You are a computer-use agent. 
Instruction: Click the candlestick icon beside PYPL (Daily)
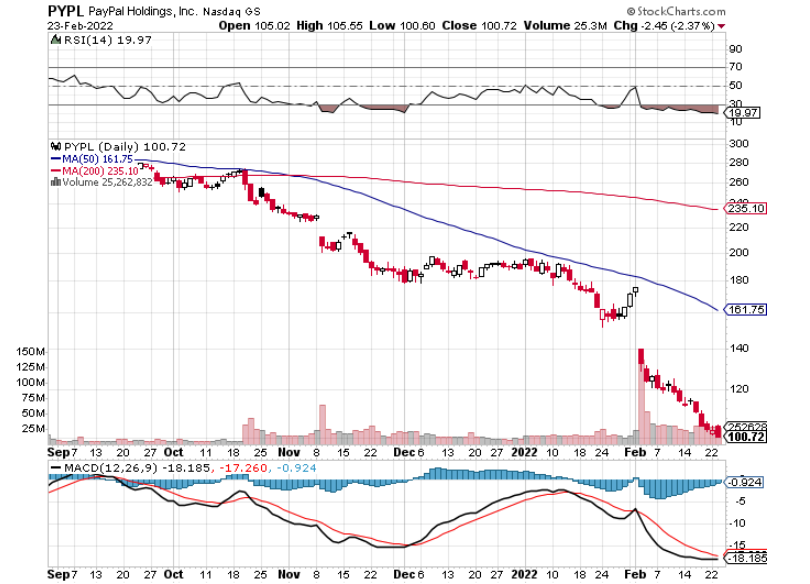click(x=56, y=147)
